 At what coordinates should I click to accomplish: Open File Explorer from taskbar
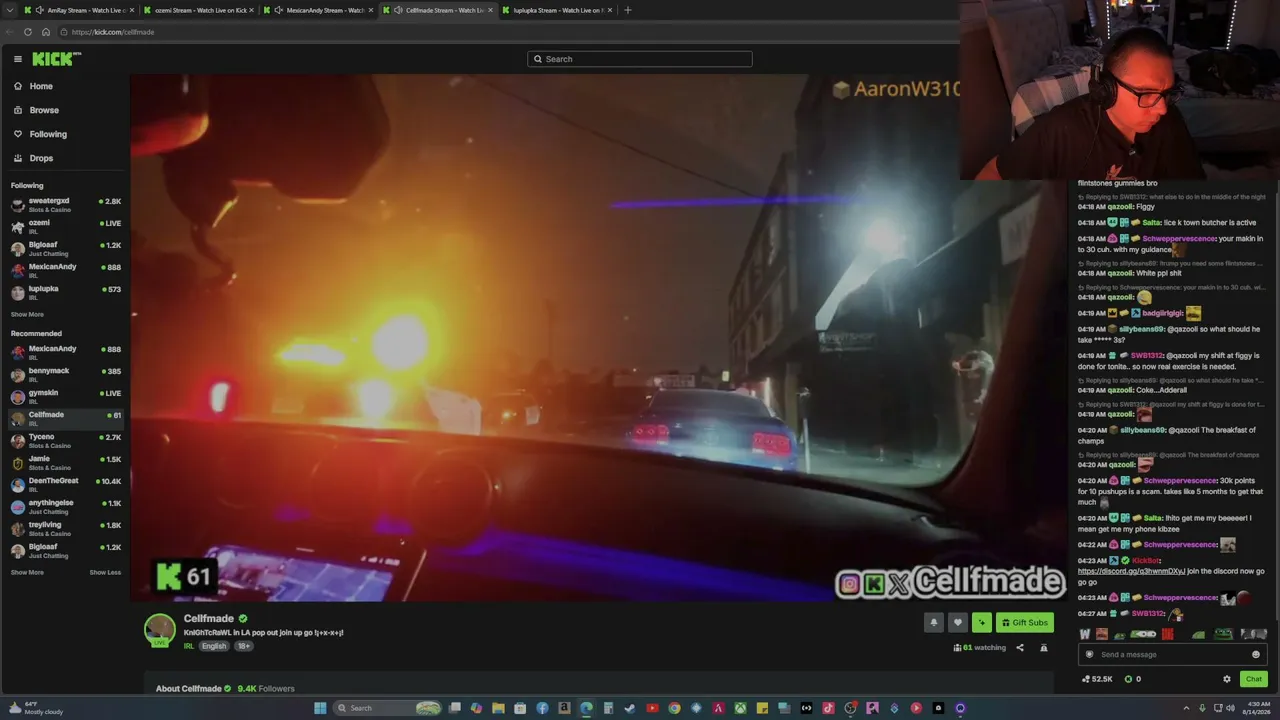click(x=498, y=708)
